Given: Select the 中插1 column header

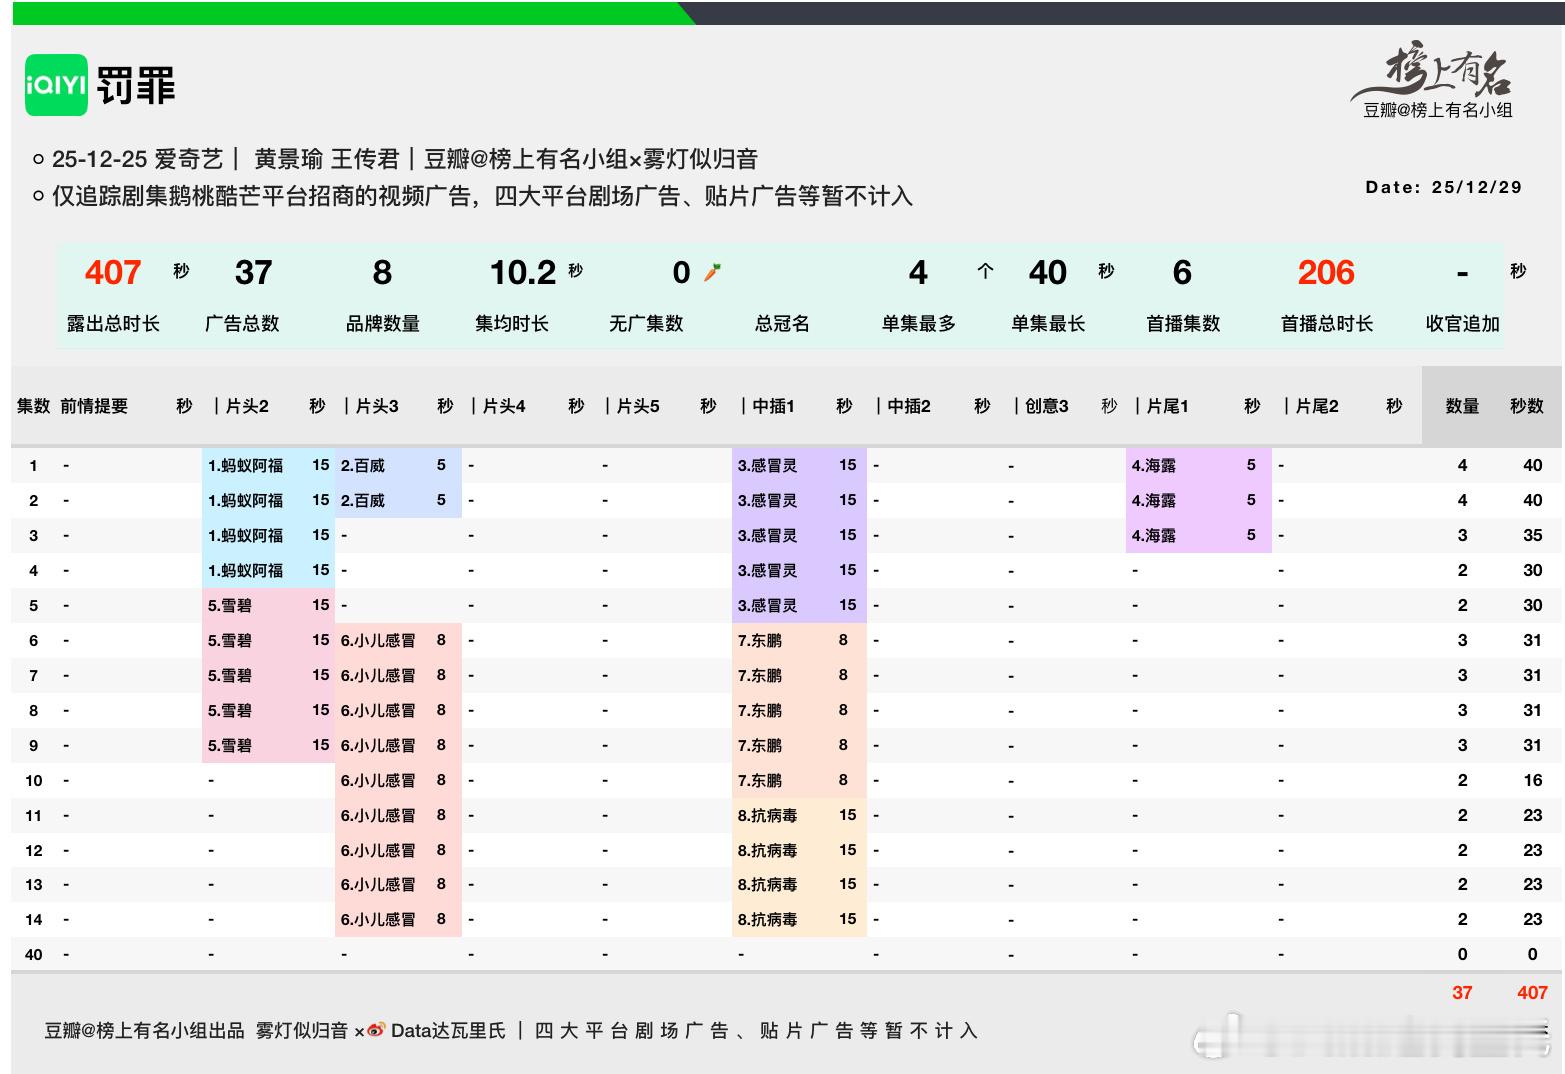Looking at the screenshot, I should click(773, 406).
